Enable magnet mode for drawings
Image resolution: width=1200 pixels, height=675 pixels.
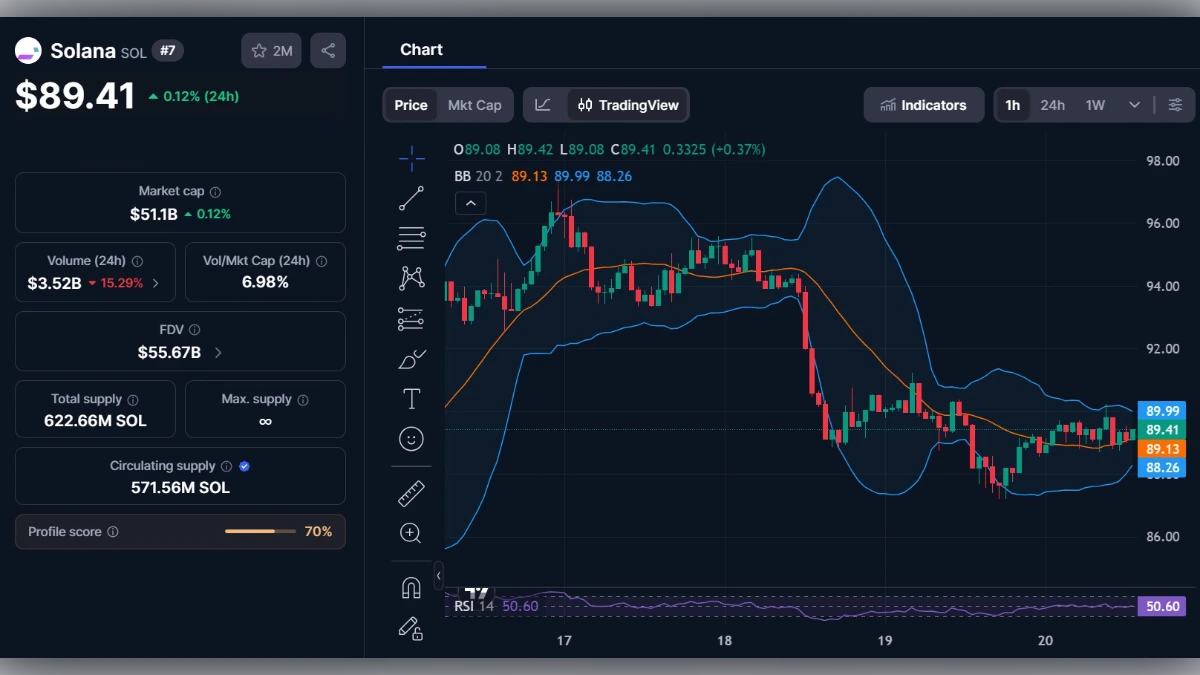coord(411,587)
